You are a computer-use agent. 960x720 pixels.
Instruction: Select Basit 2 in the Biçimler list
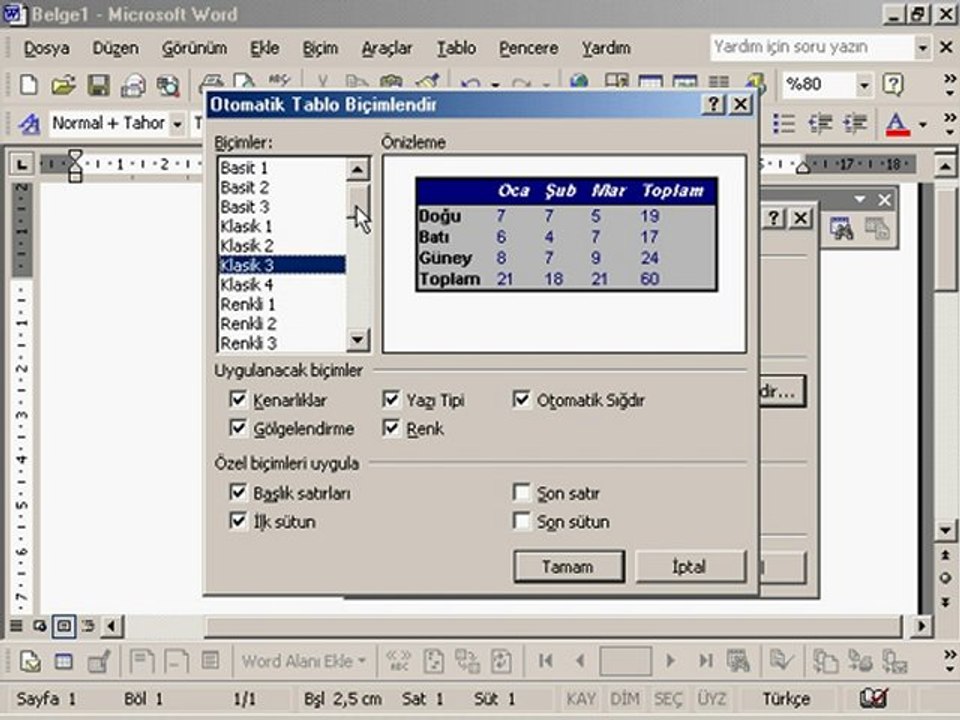282,187
